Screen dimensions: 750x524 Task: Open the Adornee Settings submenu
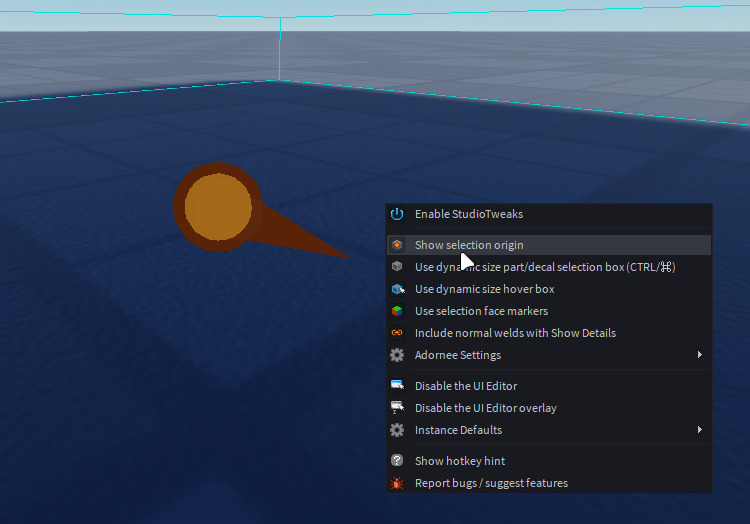(x=549, y=355)
